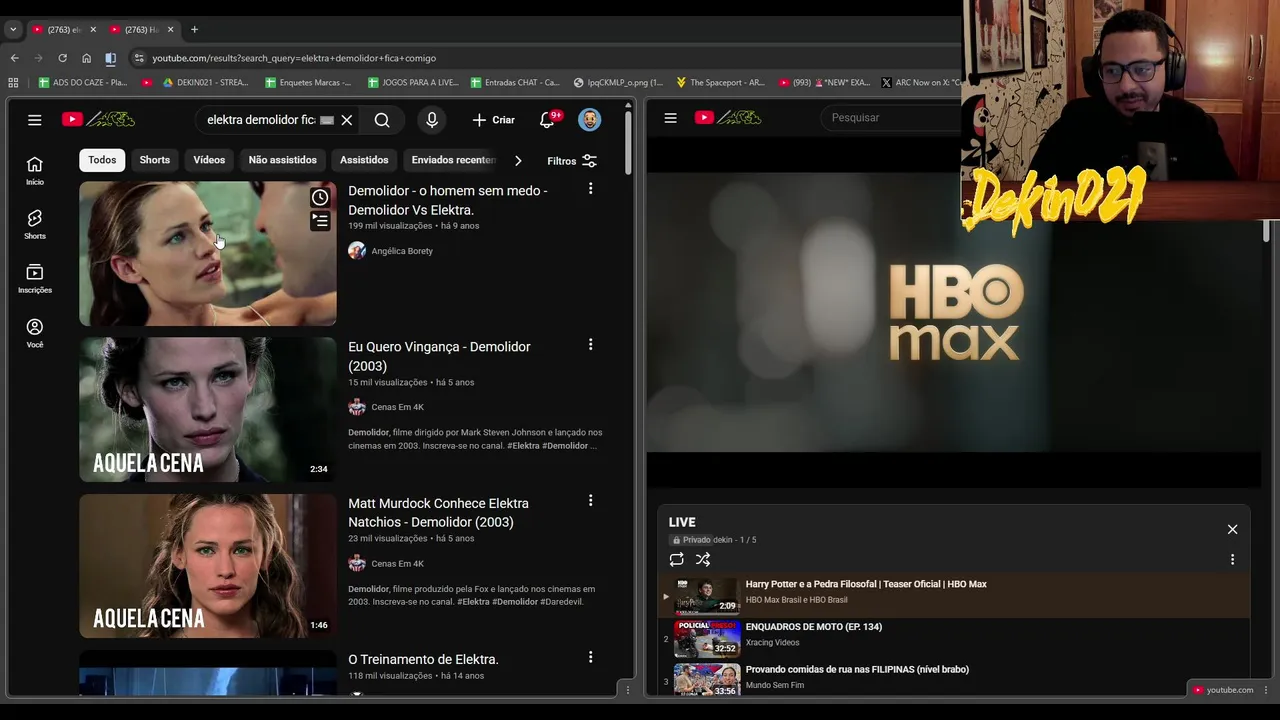Toggle loop on the LIVE playlist
Viewport: 1280px width, 720px height.
pos(677,560)
